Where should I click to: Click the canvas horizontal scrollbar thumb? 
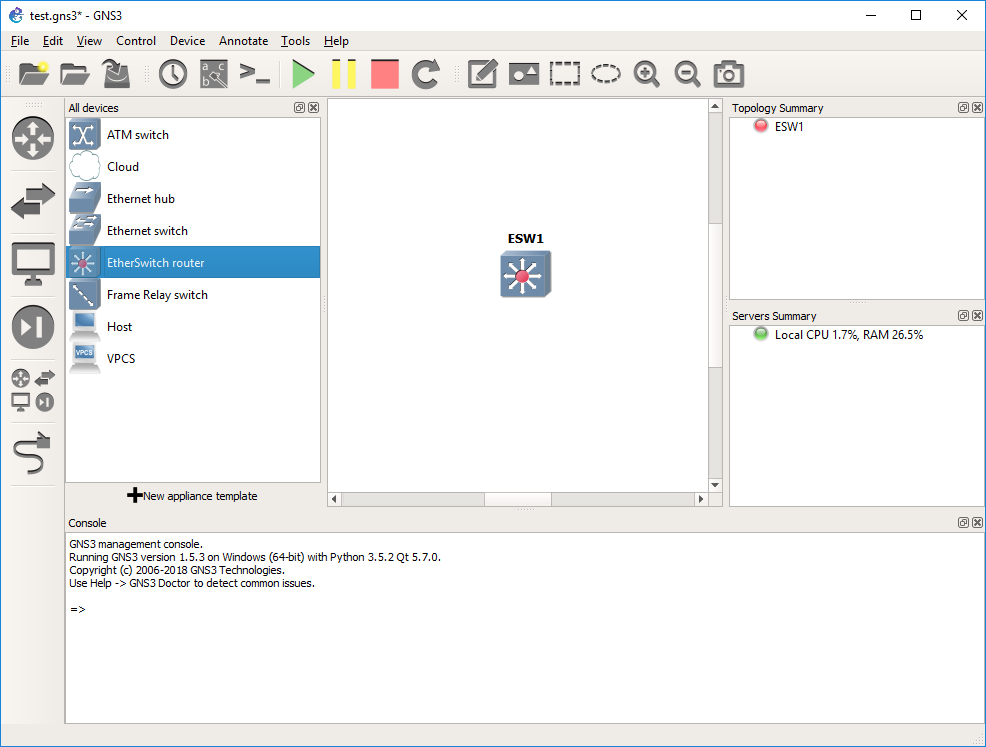pyautogui.click(x=518, y=499)
